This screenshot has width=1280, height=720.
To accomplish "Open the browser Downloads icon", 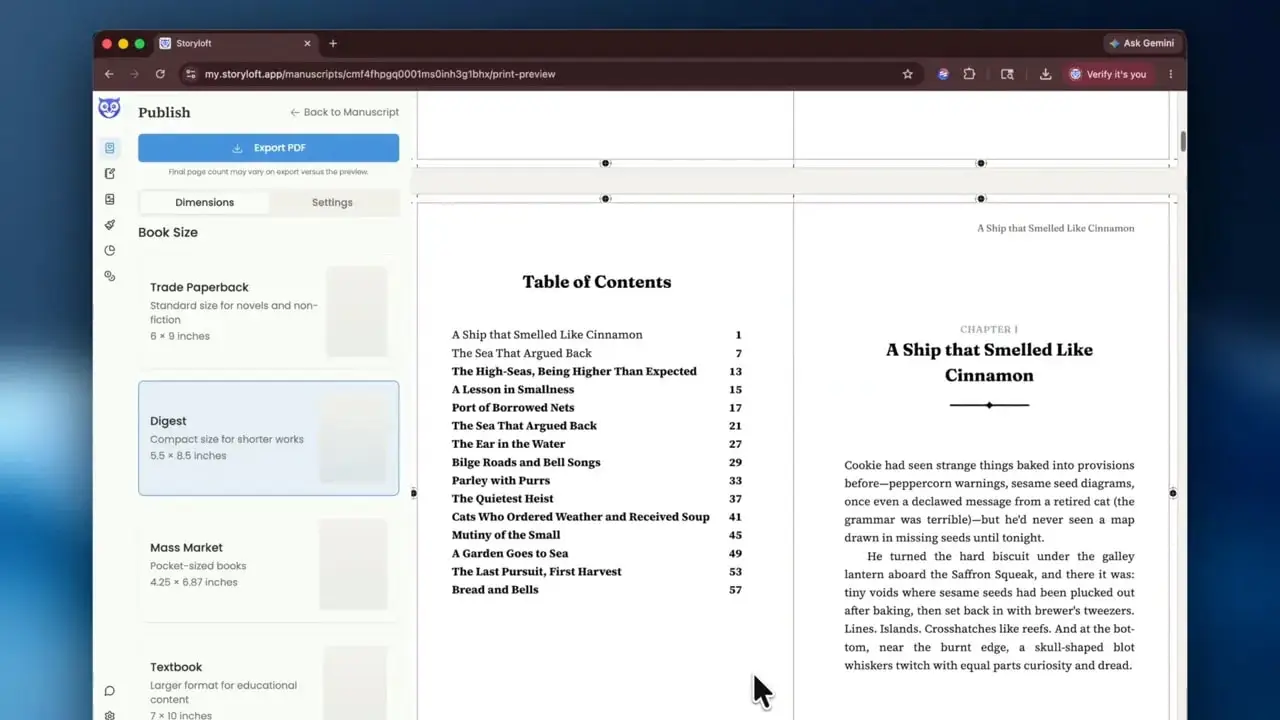I will (x=1045, y=74).
